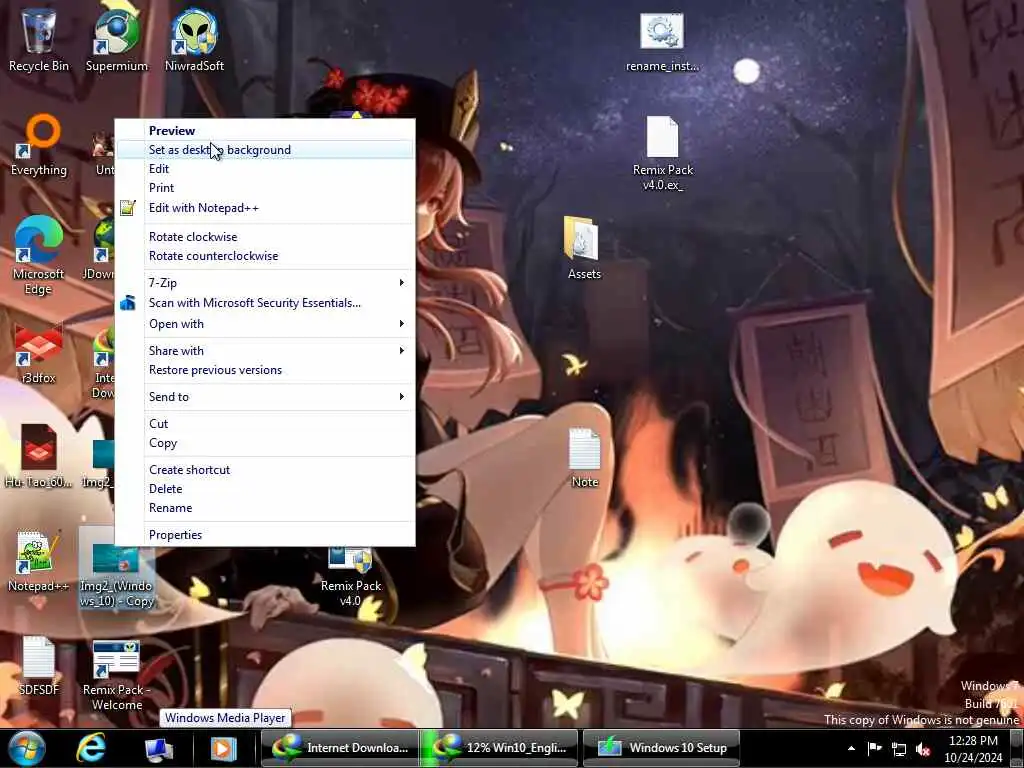Switch to Internet Download Manager taskbar window
This screenshot has width=1024, height=768.
coord(340,748)
